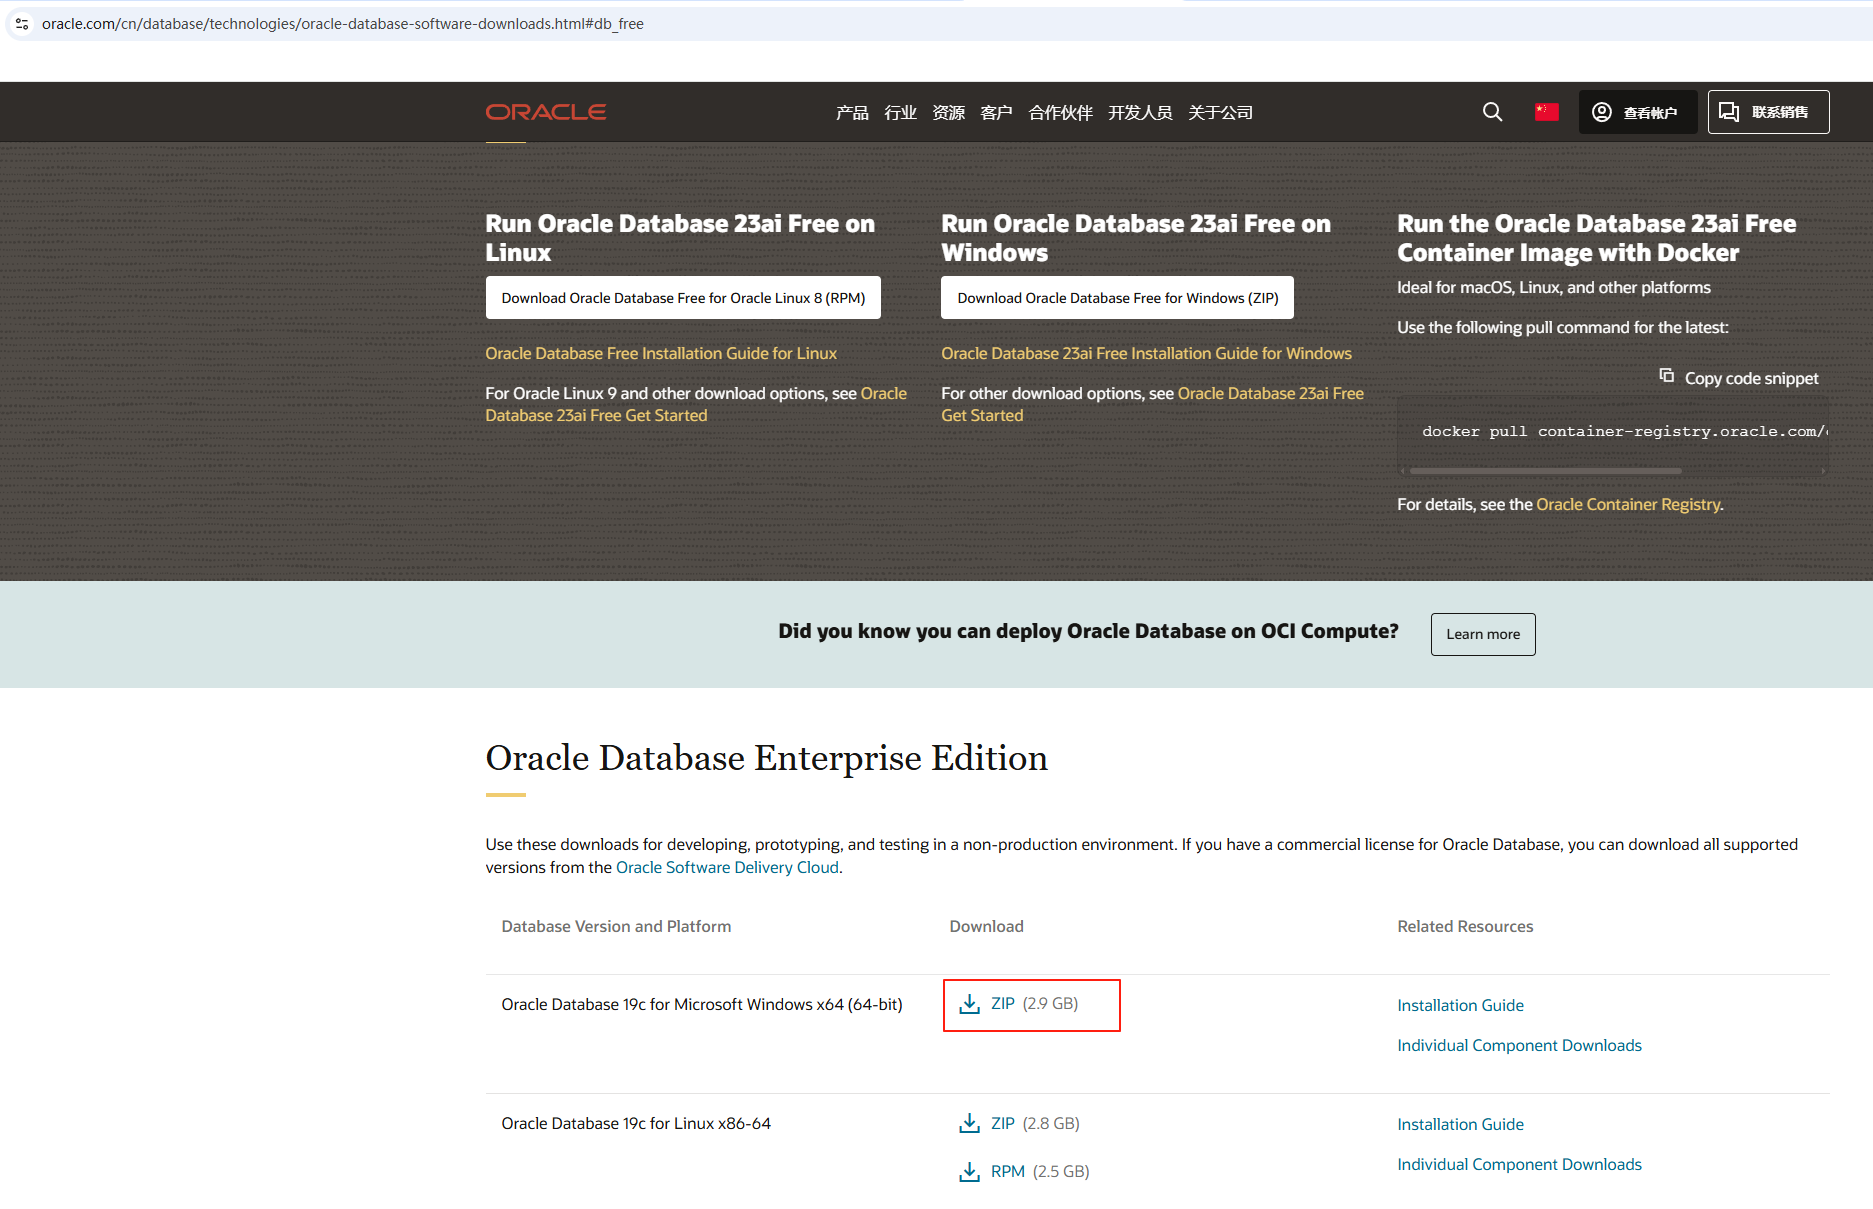
Task: Click 'Oracle Database 19c for Linux x86-64' text
Action: point(636,1123)
